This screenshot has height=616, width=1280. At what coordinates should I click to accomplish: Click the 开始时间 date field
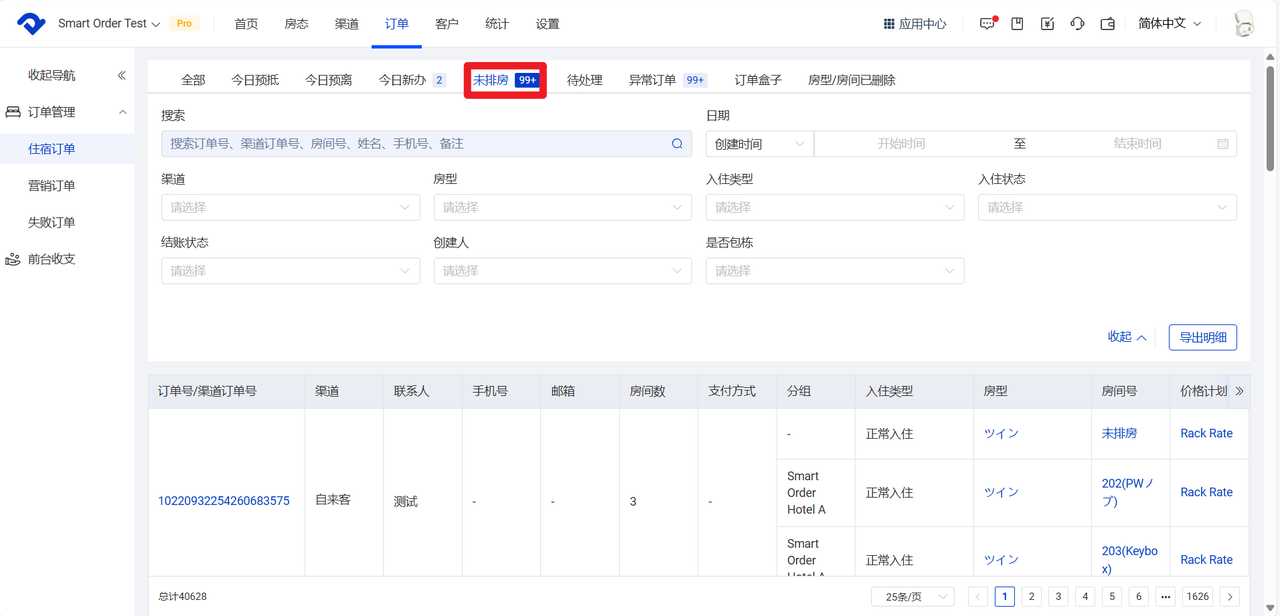click(900, 144)
